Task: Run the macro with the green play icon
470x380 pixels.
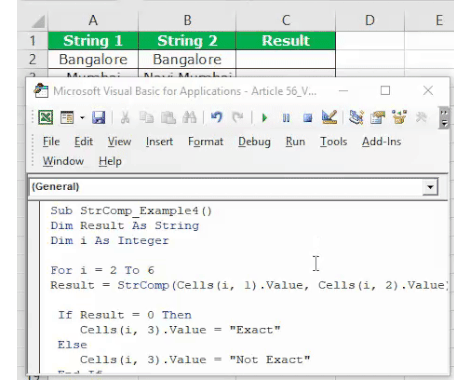Action: (x=265, y=118)
